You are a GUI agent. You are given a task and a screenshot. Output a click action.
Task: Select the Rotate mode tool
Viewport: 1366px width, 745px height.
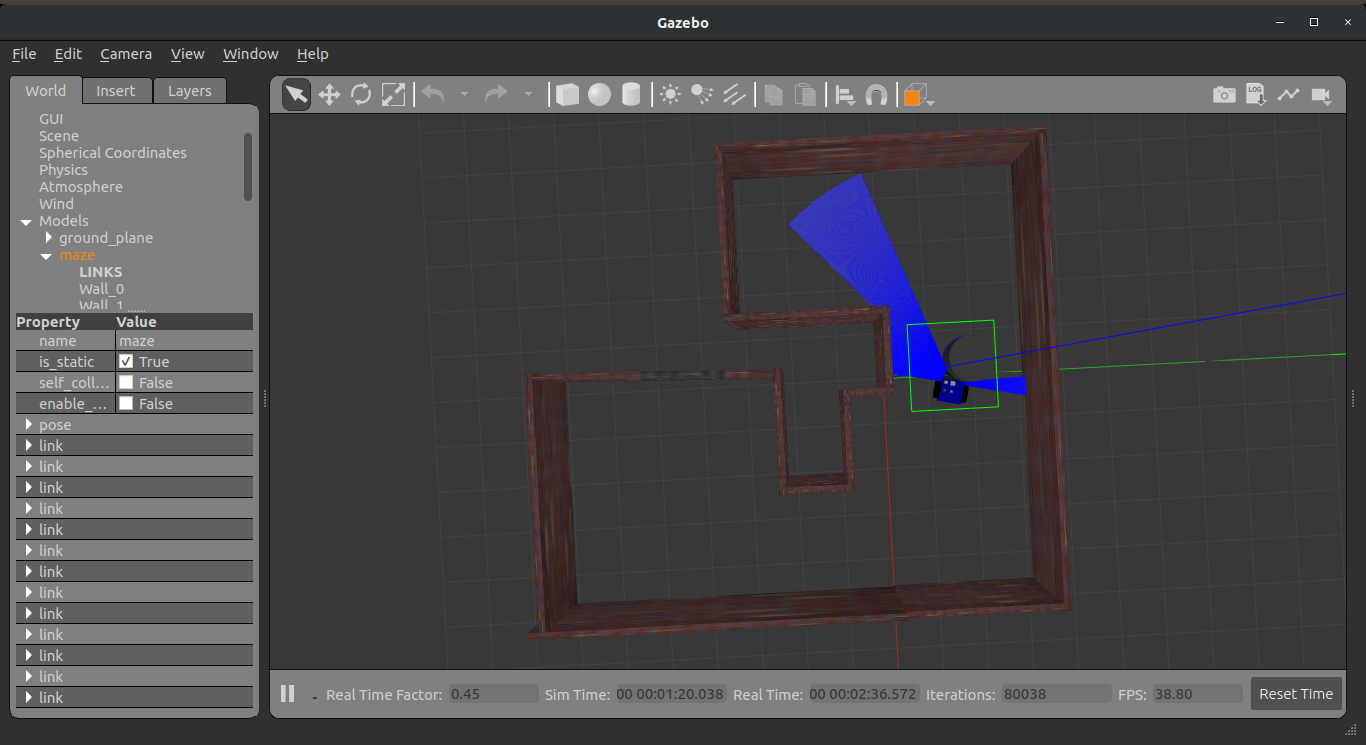click(x=361, y=95)
